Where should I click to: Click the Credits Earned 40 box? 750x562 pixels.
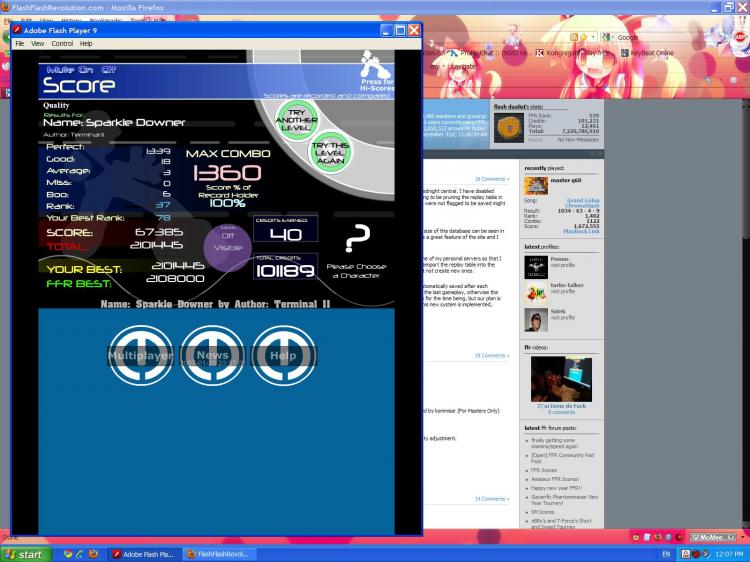pos(286,229)
